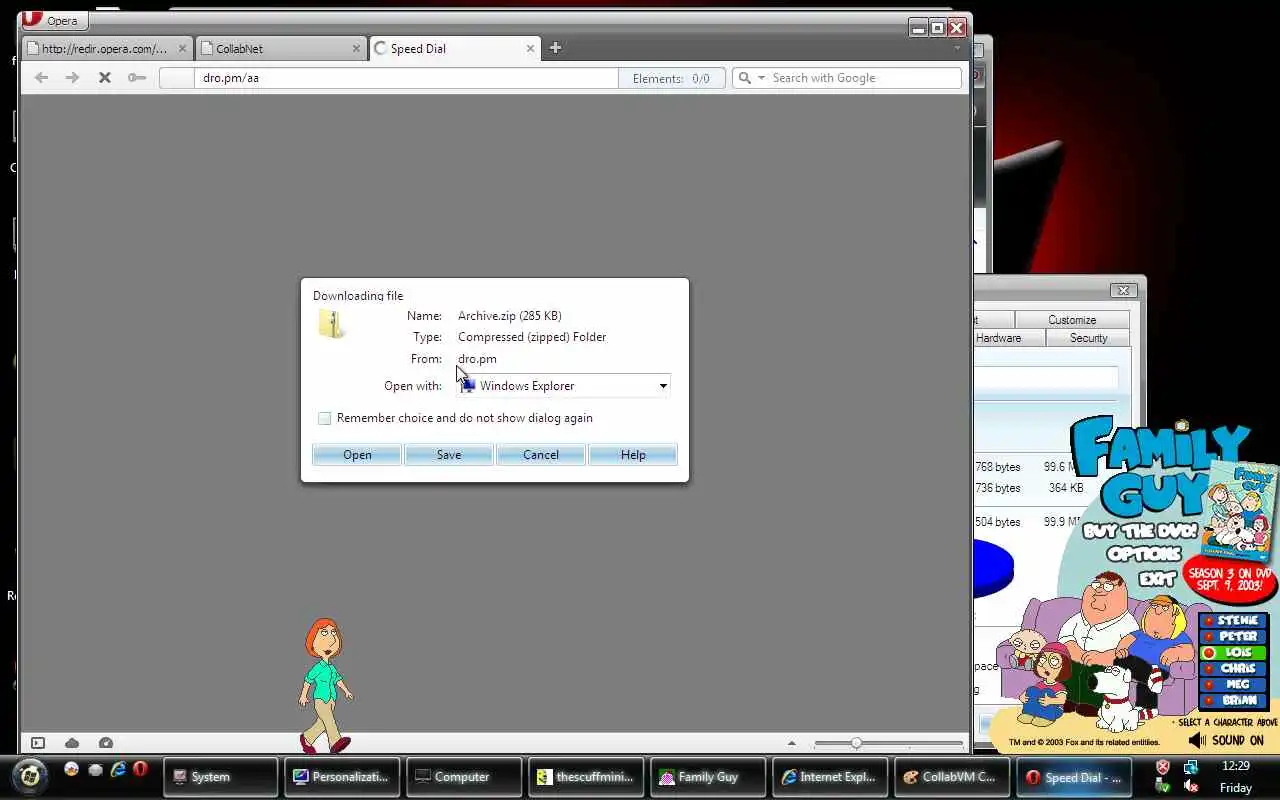Select the Meg character

pos(1231,685)
